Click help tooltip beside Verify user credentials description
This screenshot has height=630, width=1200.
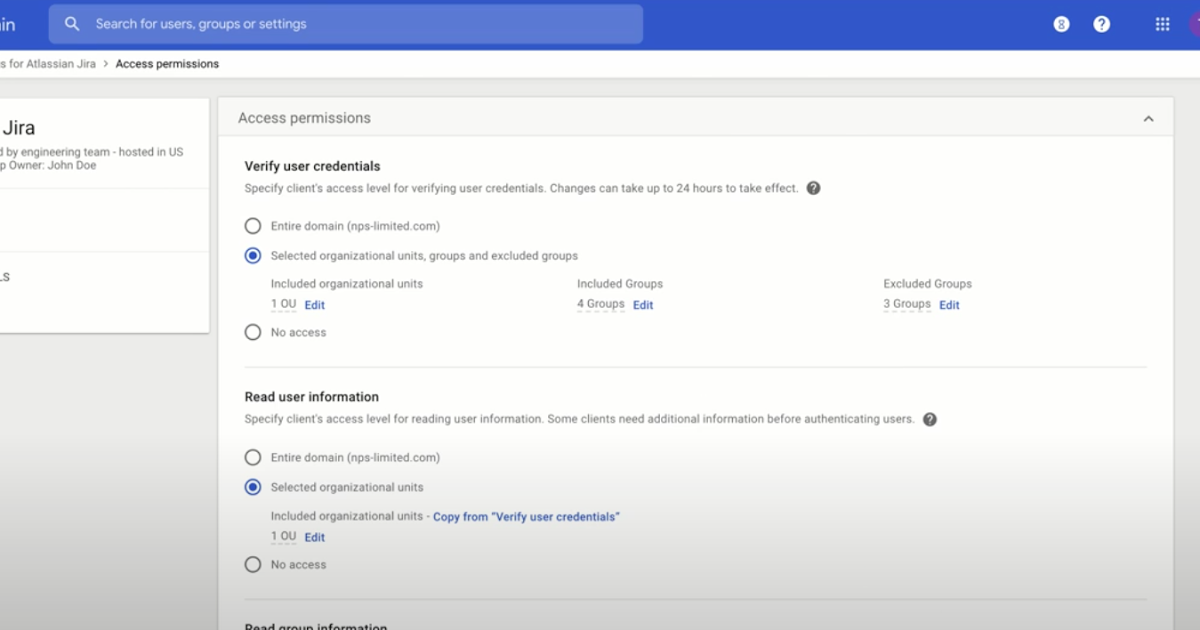pyautogui.click(x=813, y=187)
